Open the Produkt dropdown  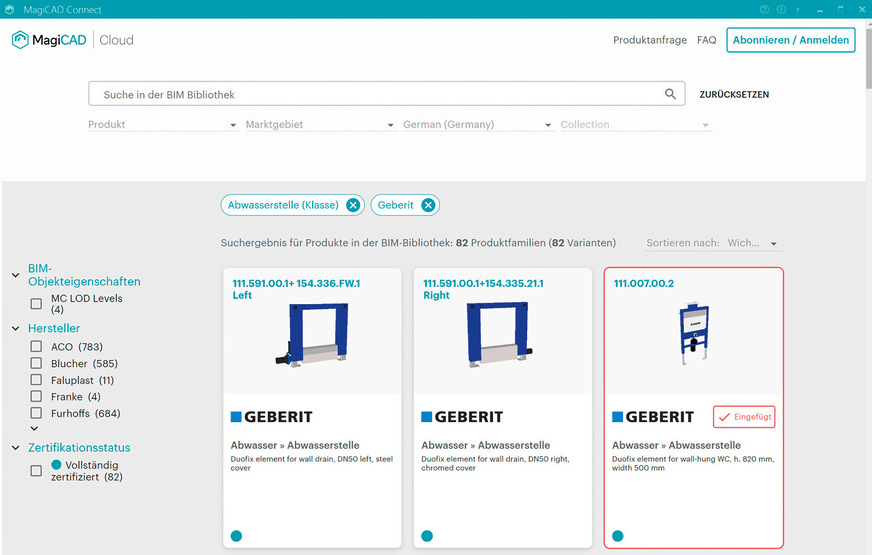(x=163, y=125)
